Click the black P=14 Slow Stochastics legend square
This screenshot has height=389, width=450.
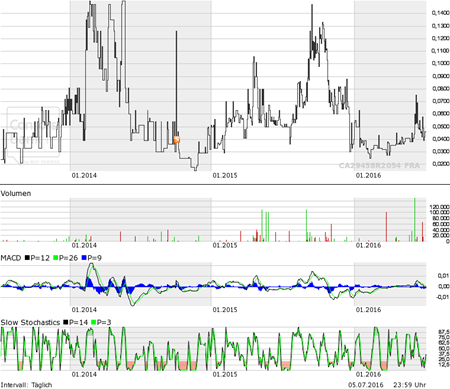66,322
